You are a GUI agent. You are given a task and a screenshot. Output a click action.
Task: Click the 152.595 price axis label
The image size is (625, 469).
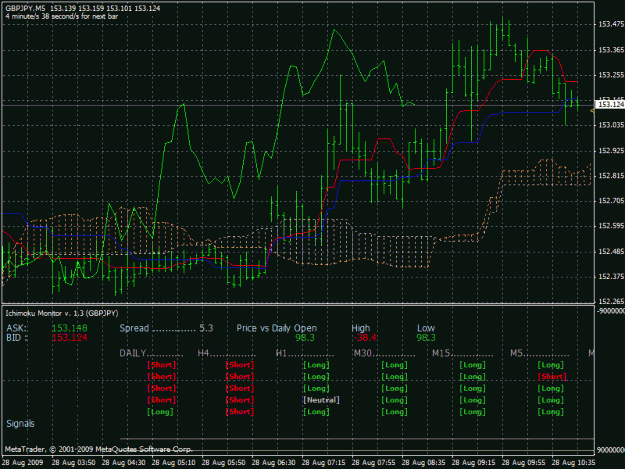611,226
